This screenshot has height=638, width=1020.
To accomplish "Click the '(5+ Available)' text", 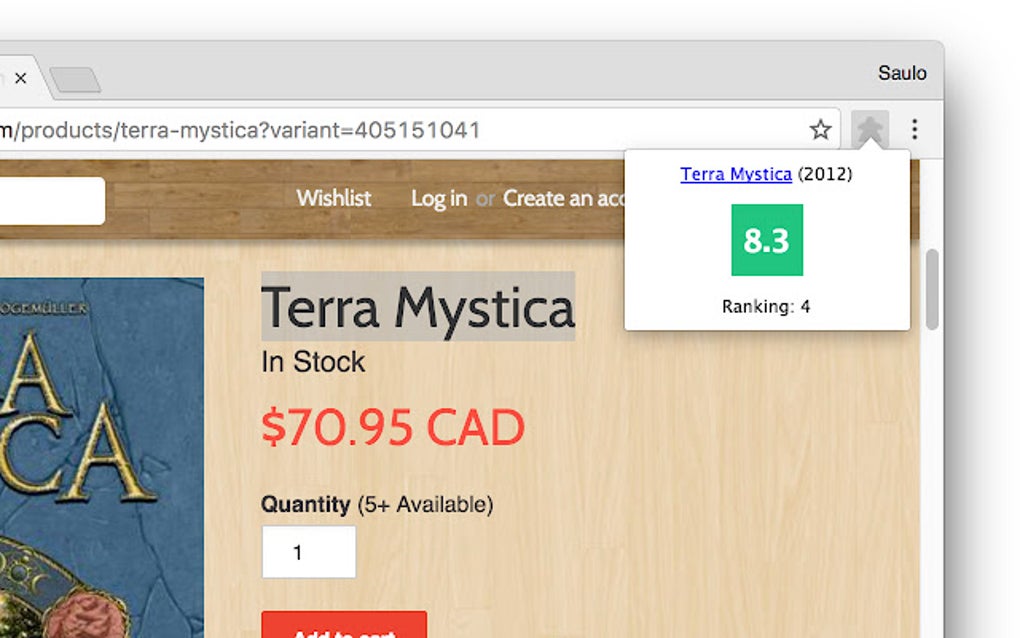I will (425, 504).
